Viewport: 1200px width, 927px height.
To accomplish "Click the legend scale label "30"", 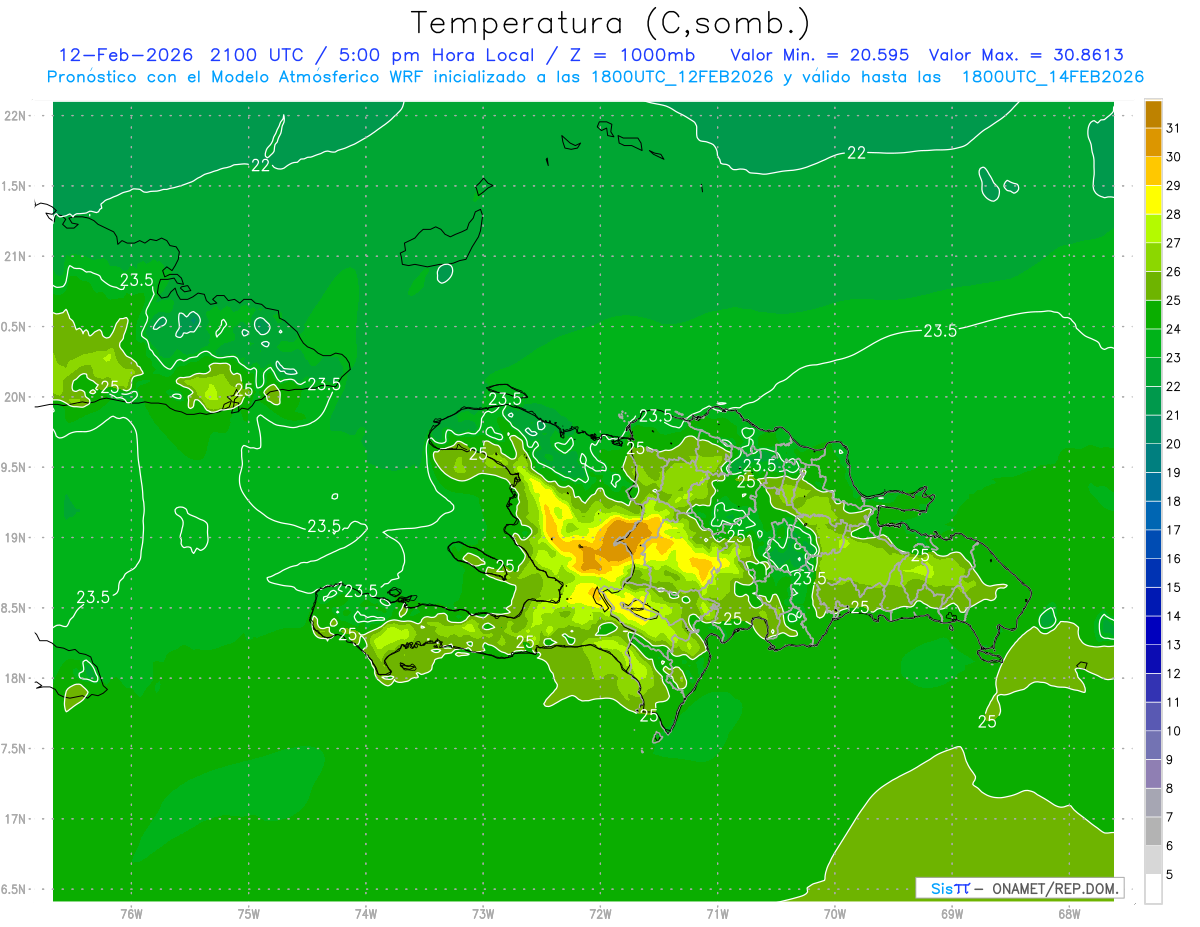I will (x=1174, y=157).
